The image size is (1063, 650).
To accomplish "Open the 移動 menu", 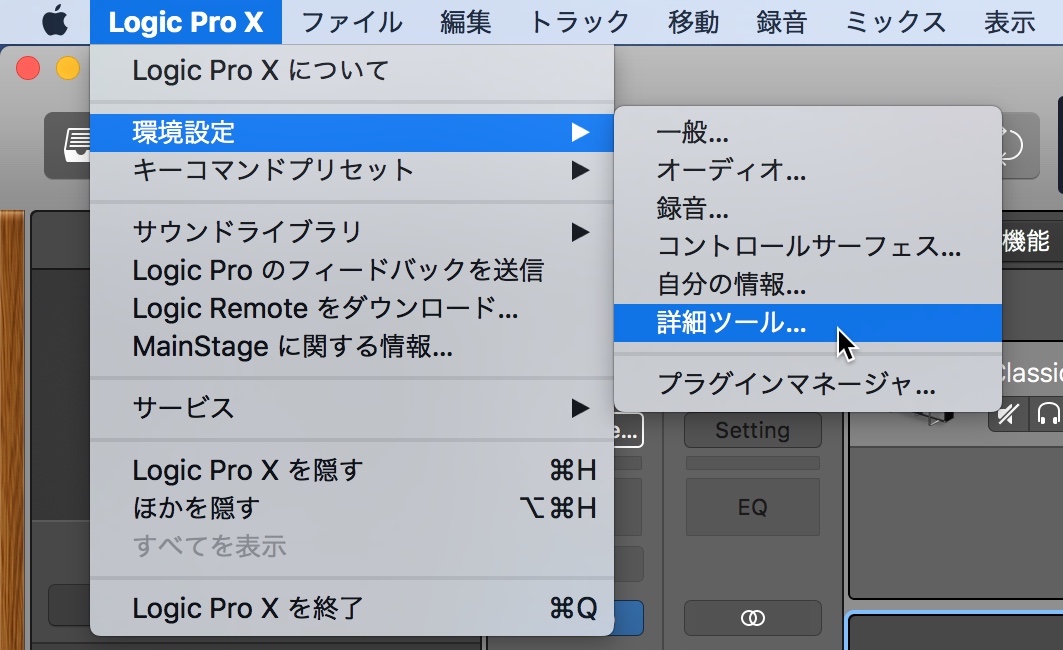I will pyautogui.click(x=693, y=22).
